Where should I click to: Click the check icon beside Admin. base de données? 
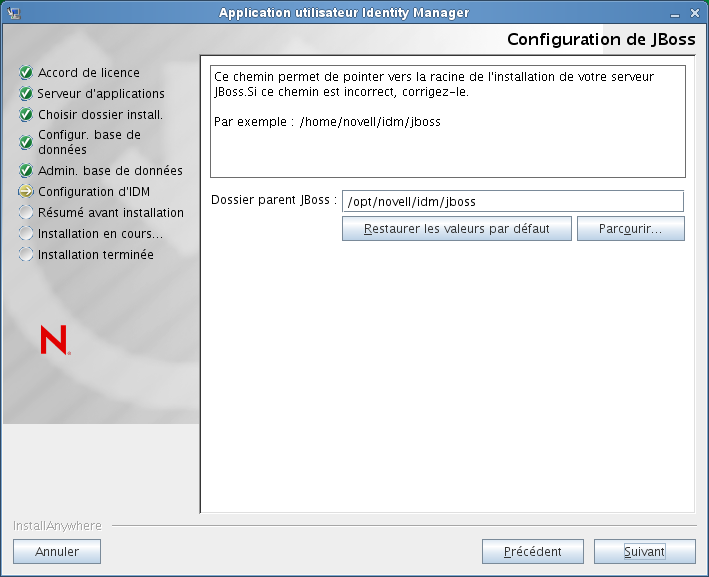click(26, 171)
